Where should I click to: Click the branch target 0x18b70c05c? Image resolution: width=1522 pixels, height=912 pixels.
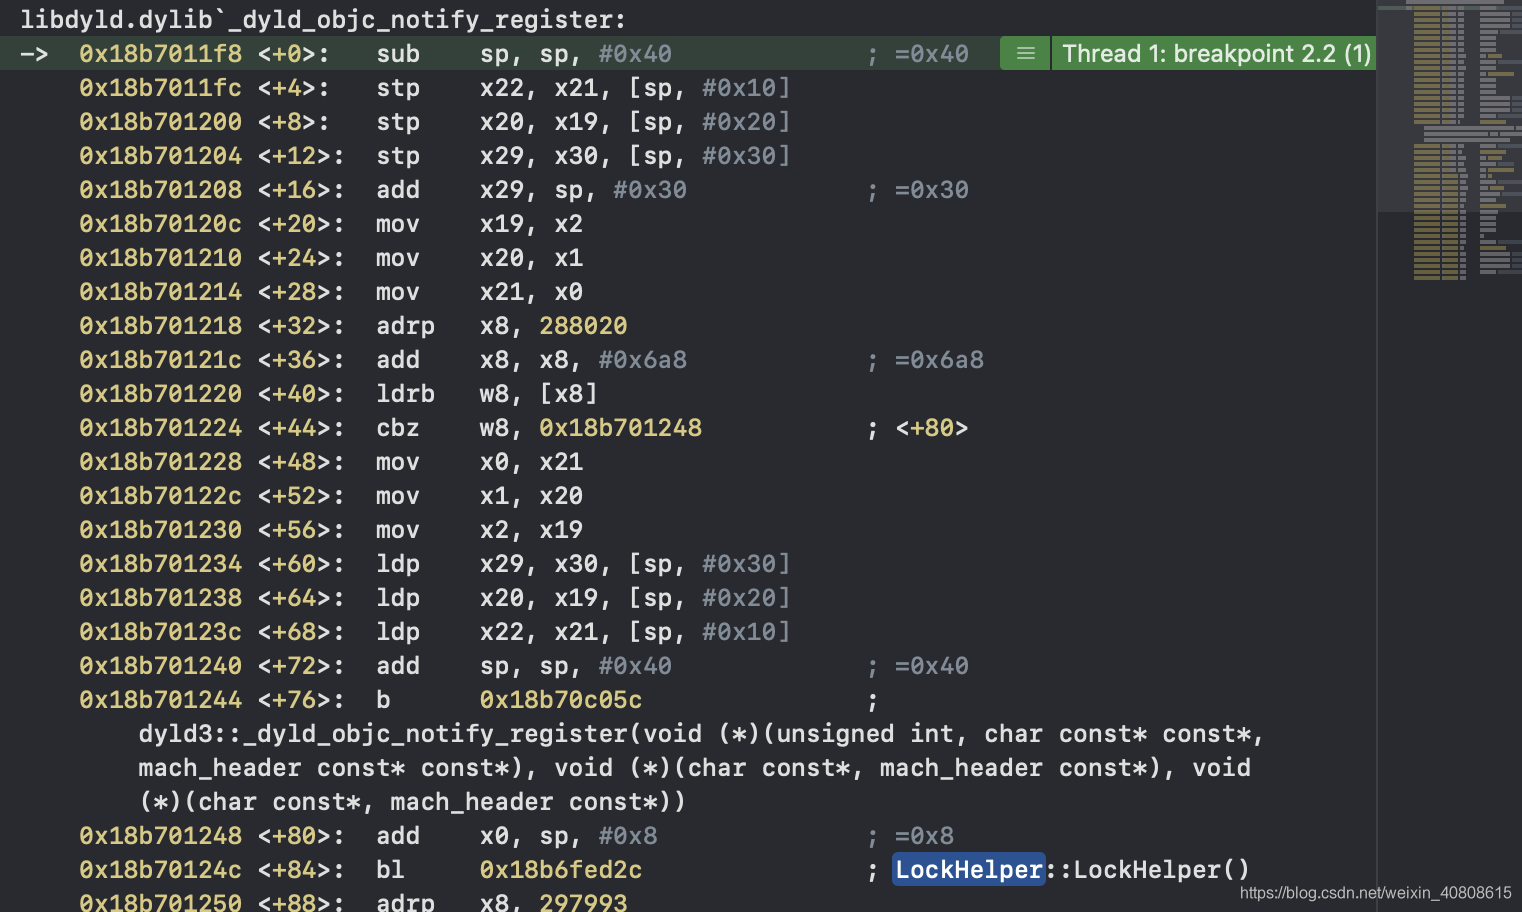(x=561, y=700)
